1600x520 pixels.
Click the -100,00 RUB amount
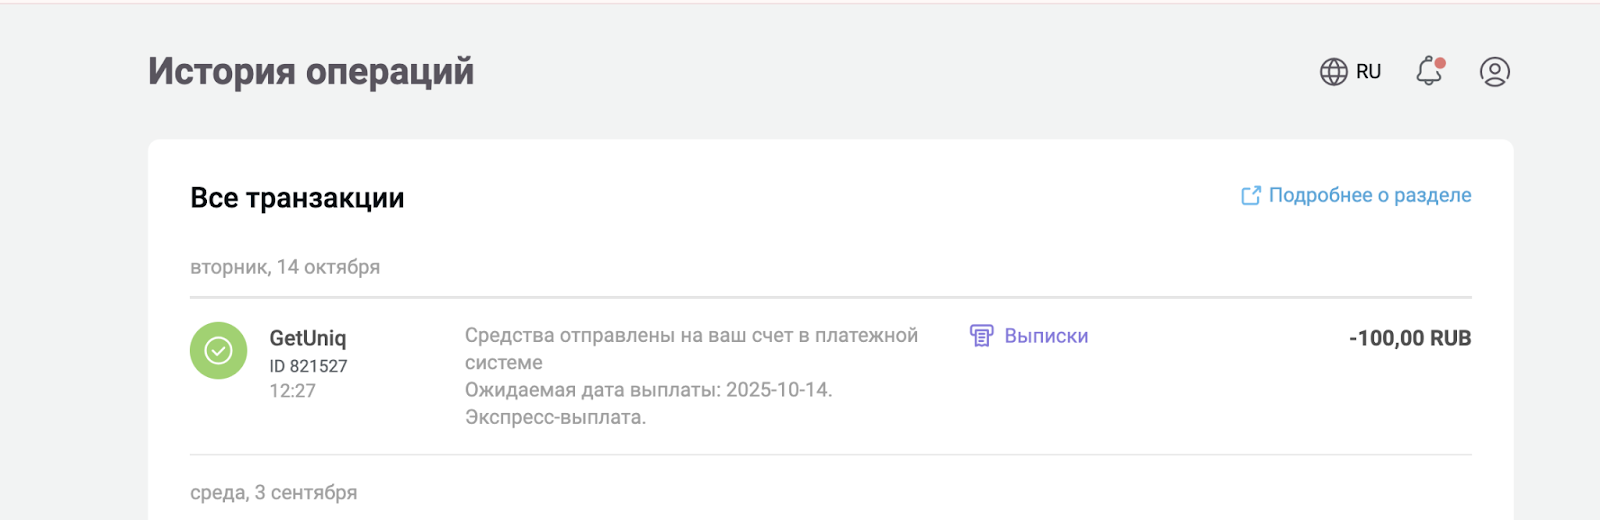click(1409, 338)
